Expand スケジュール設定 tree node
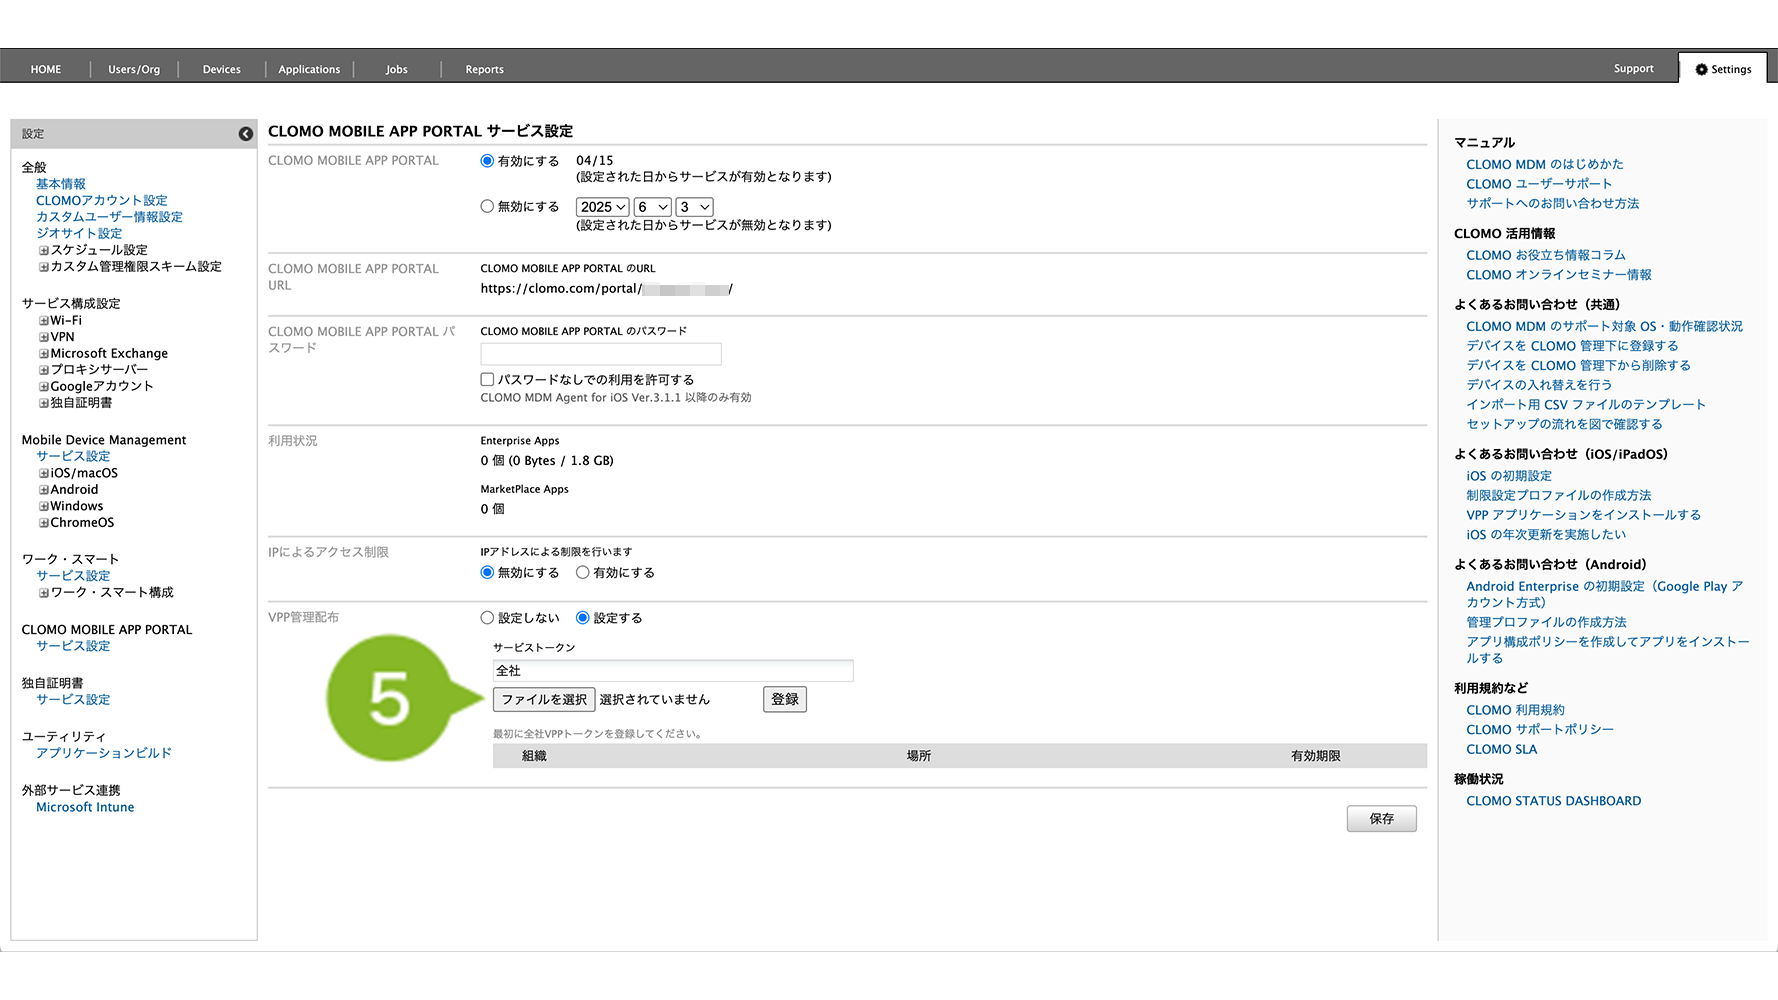Image resolution: width=1778 pixels, height=1000 pixels. (44, 250)
